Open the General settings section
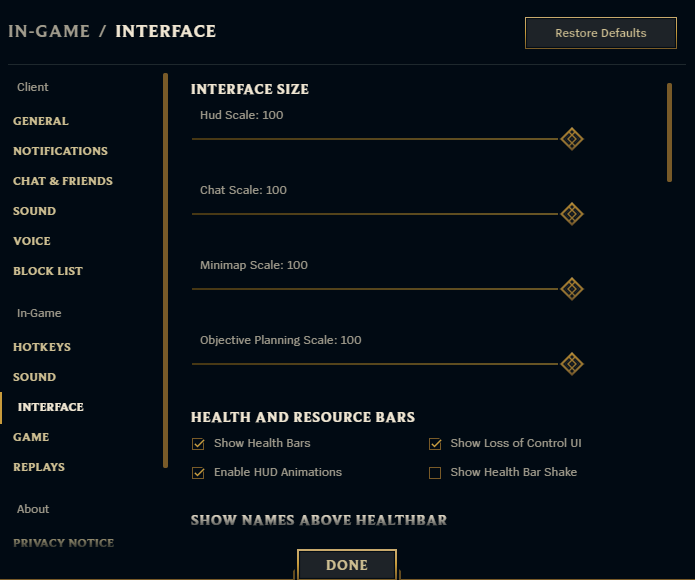The image size is (695, 580). coord(41,121)
